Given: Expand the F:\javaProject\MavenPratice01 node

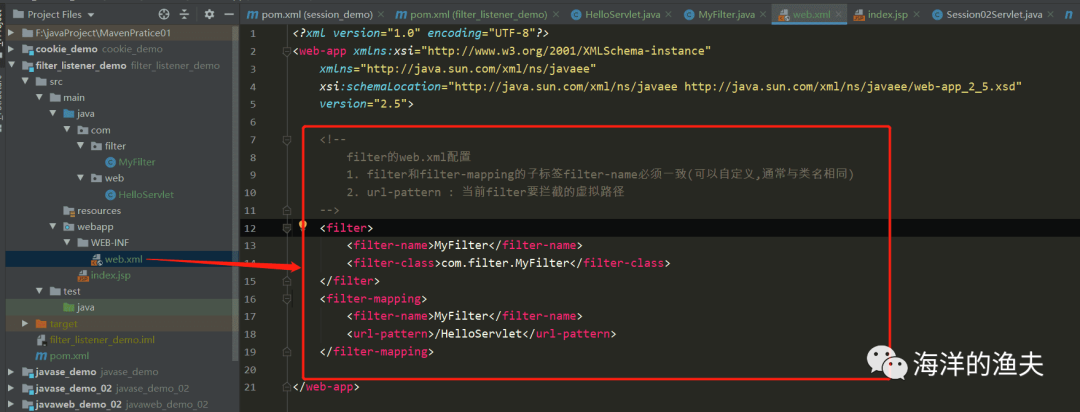Looking at the screenshot, I should tap(12, 33).
